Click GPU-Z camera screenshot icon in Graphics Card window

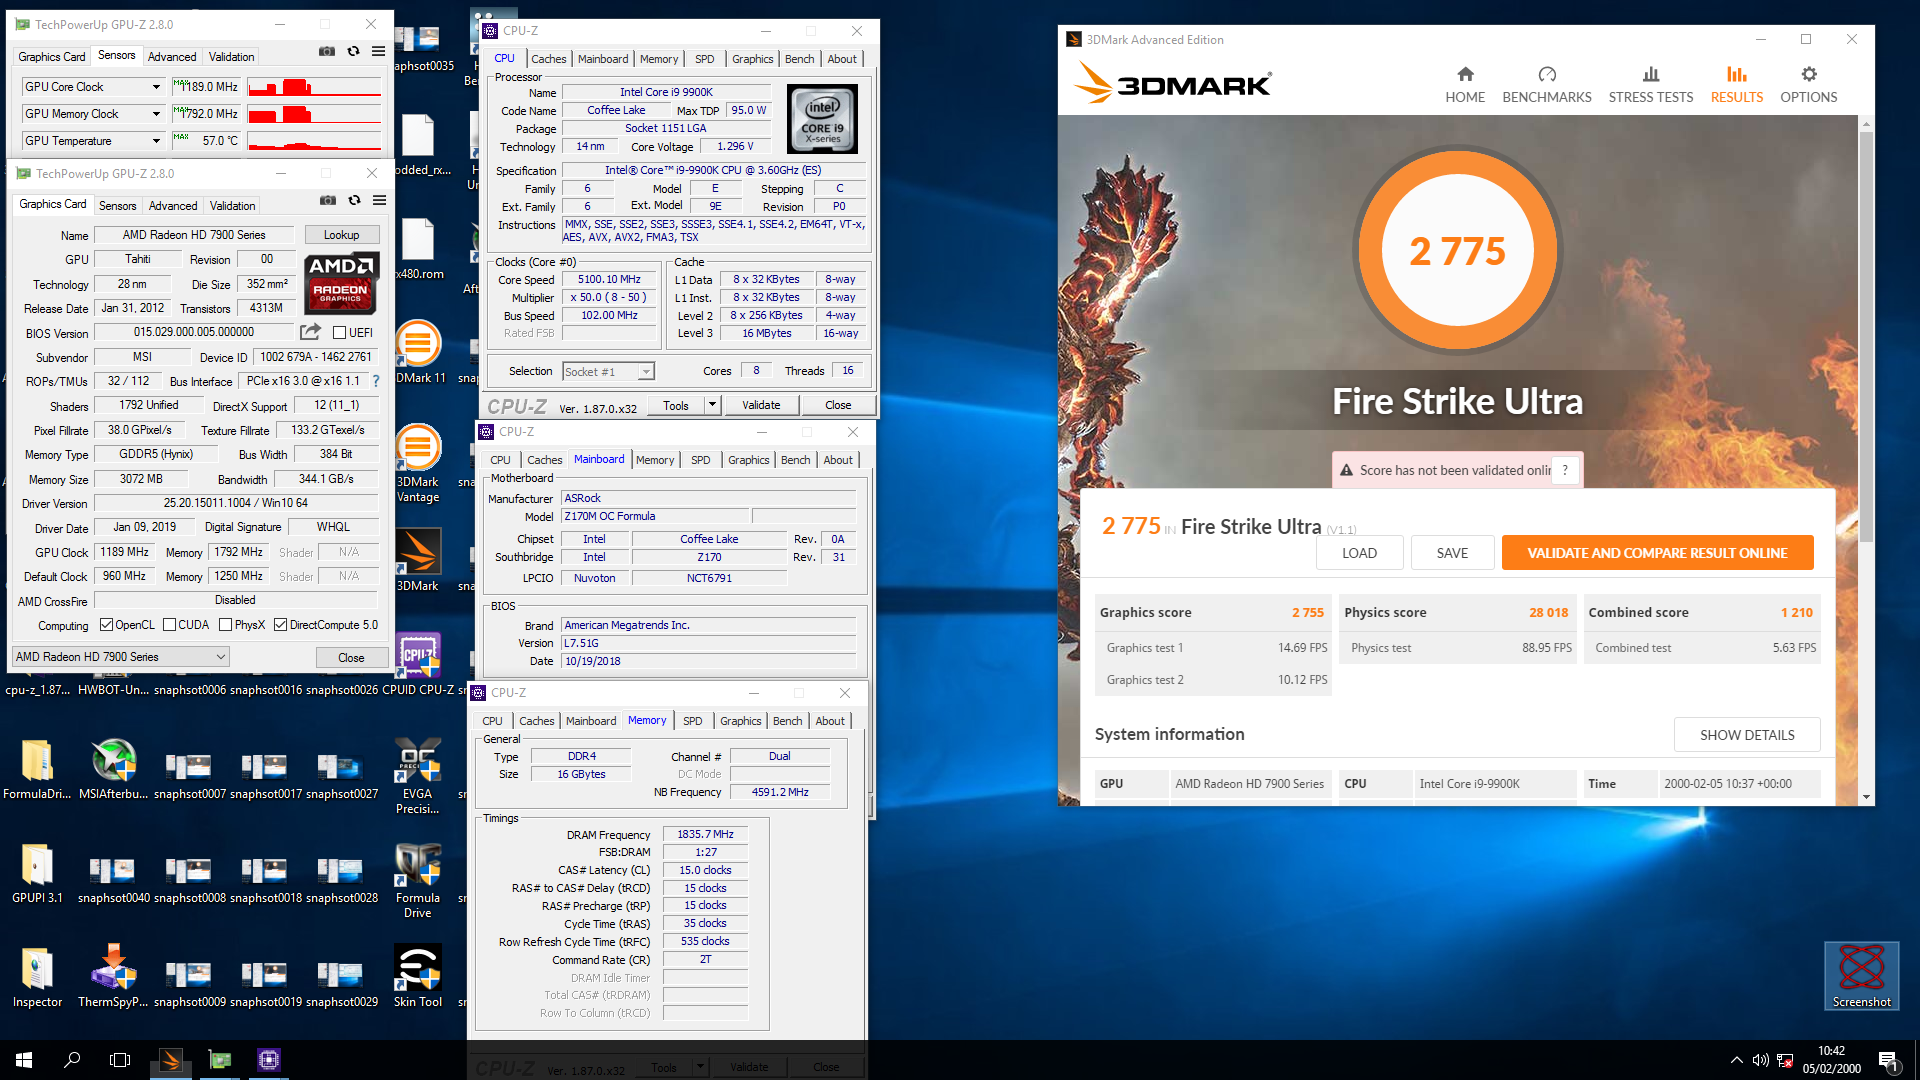(328, 200)
